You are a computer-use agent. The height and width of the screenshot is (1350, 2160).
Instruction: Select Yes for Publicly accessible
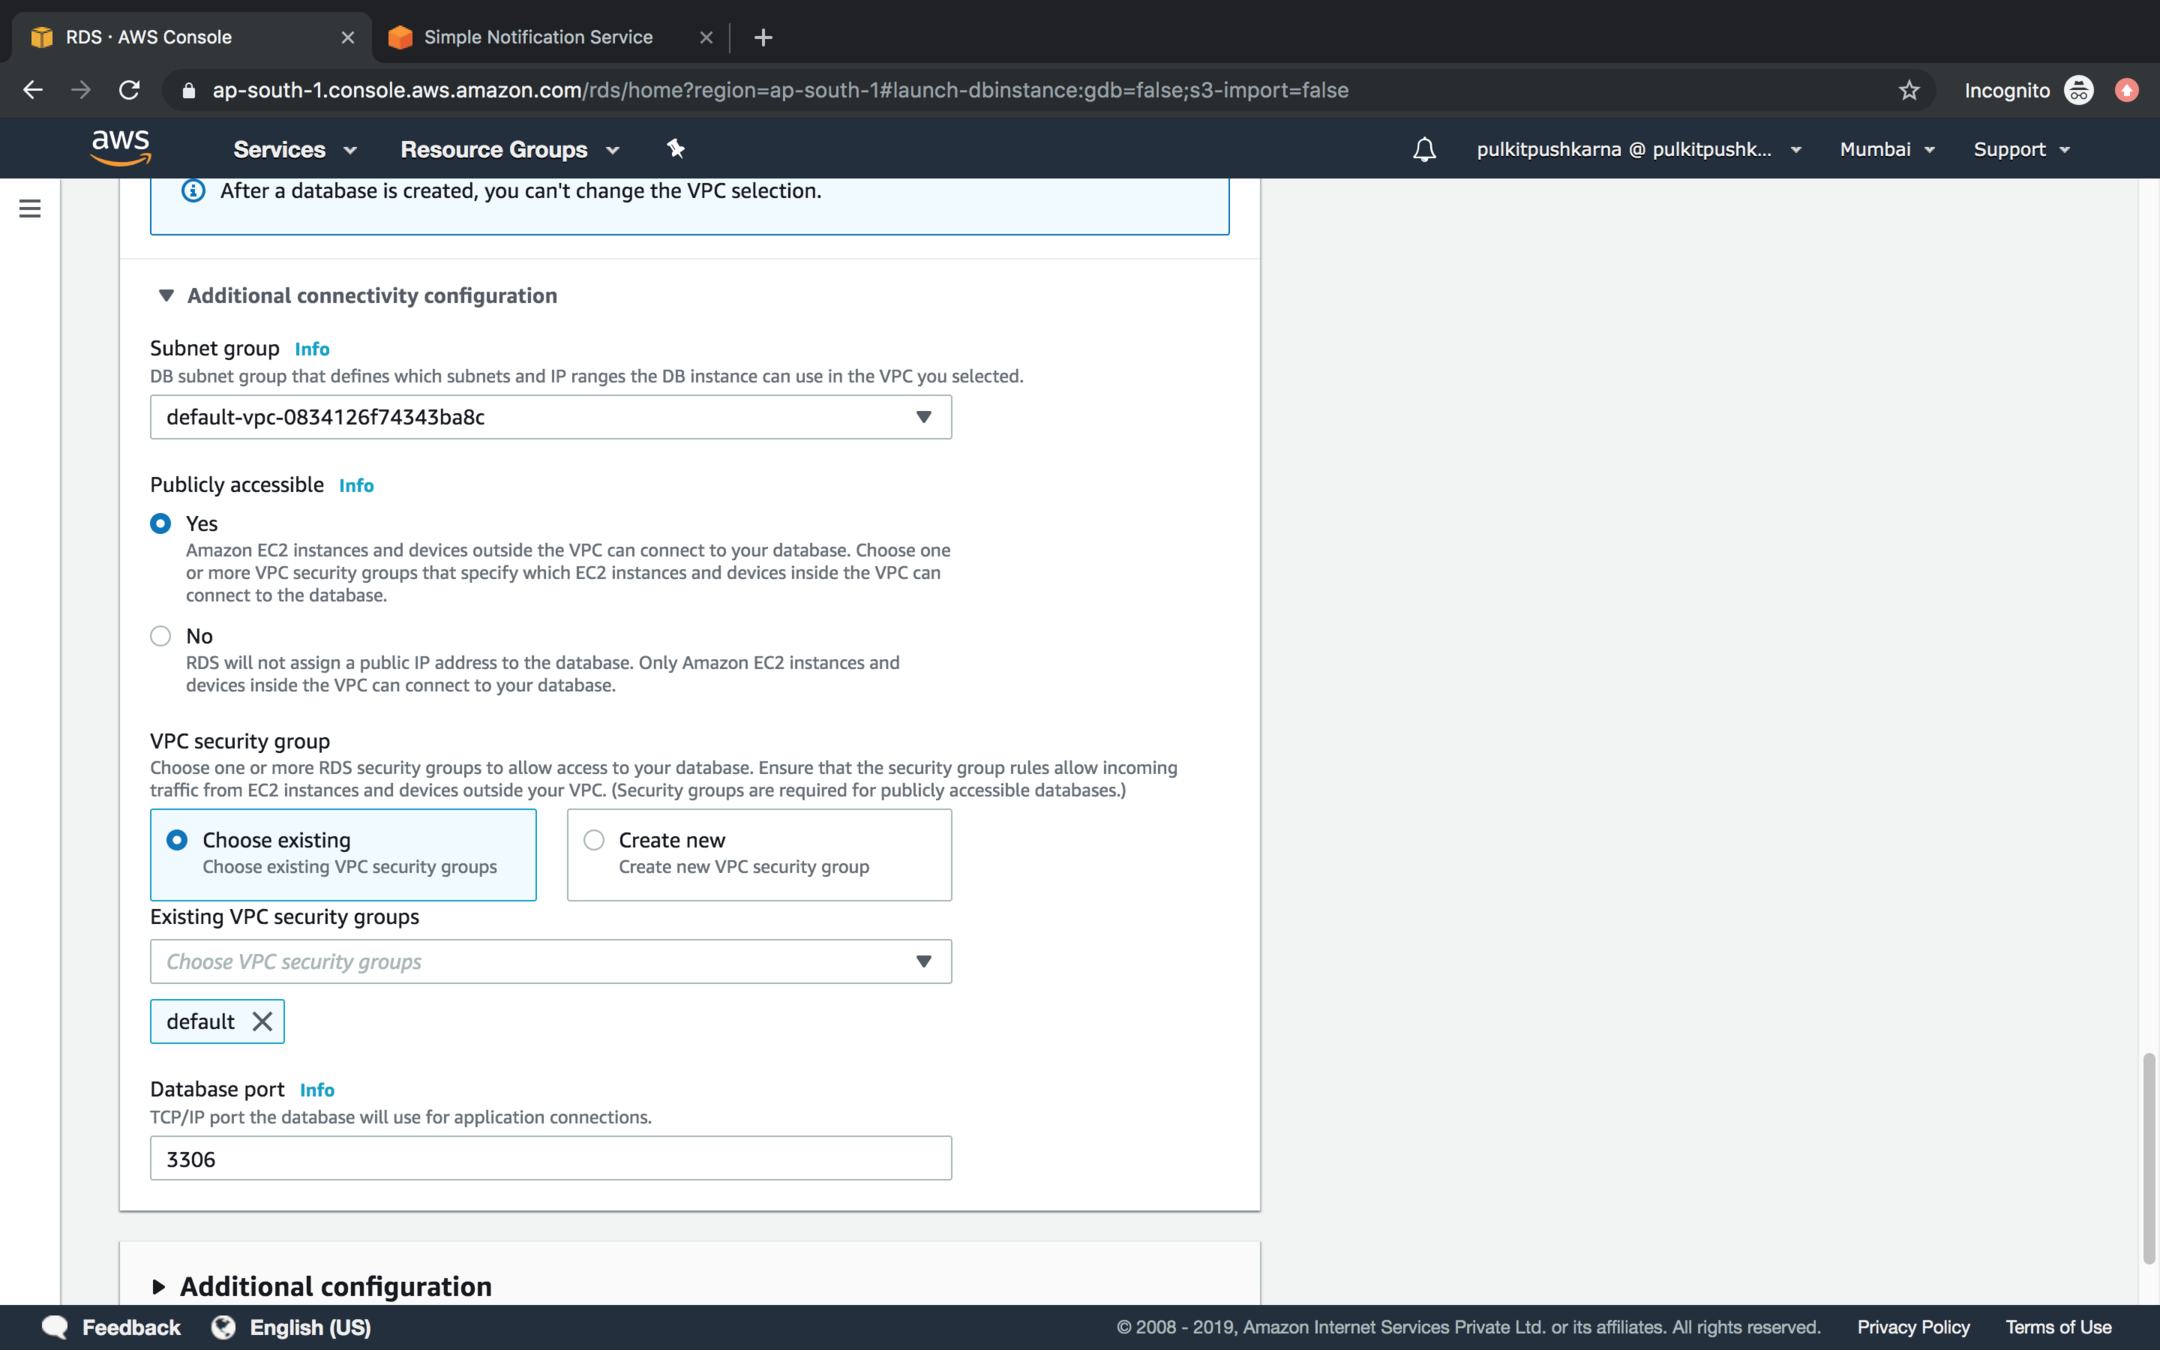point(161,523)
